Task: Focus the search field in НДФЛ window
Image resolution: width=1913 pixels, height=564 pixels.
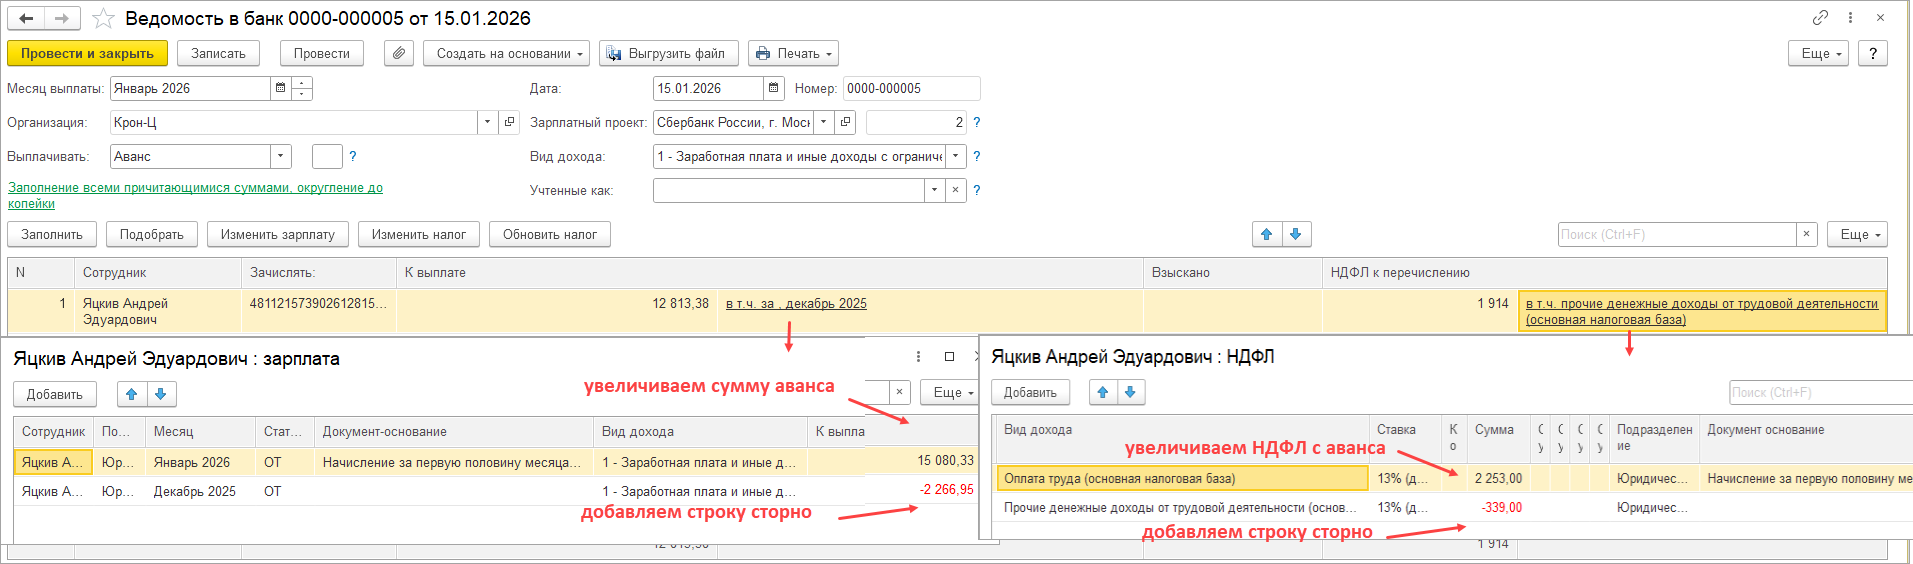Action: 1820,392
